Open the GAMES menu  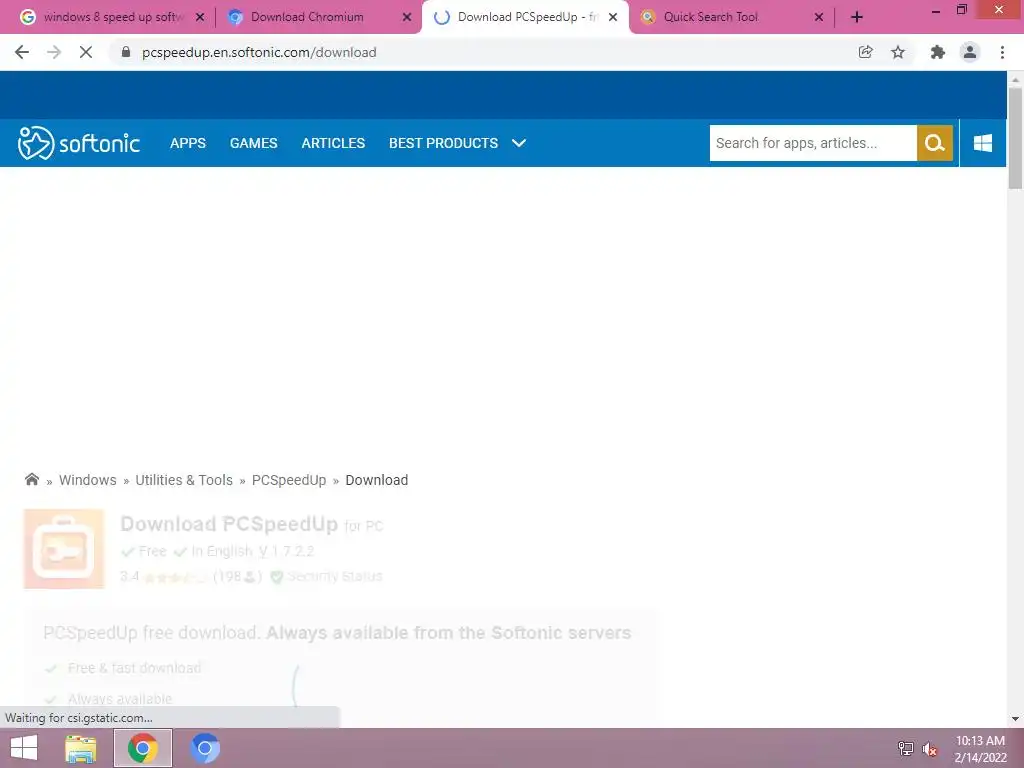pyautogui.click(x=253, y=143)
